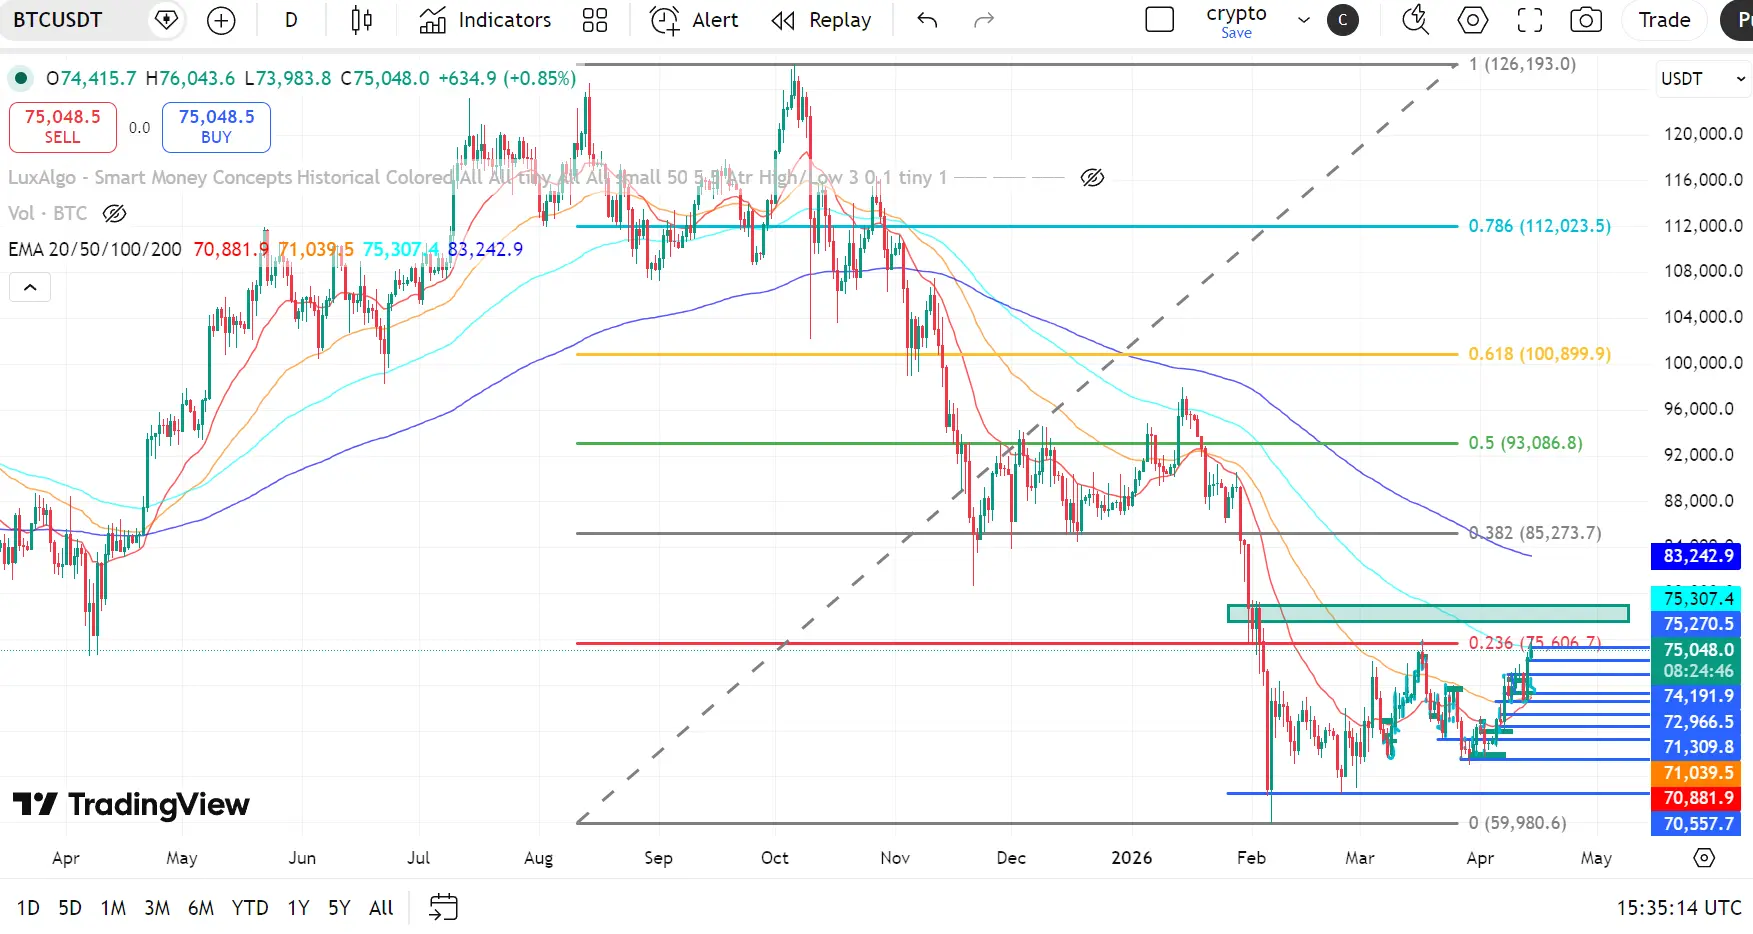Select the 5Y time range
Image resolution: width=1753 pixels, height=934 pixels.
(339, 908)
